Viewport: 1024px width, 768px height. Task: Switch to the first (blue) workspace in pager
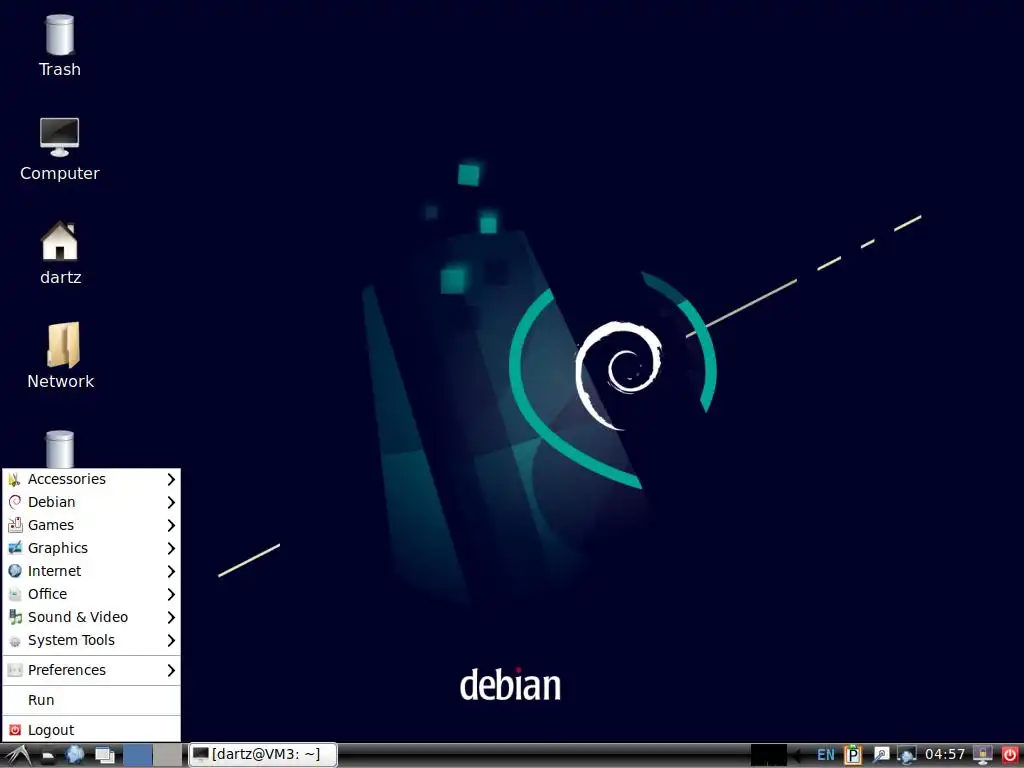pos(137,756)
